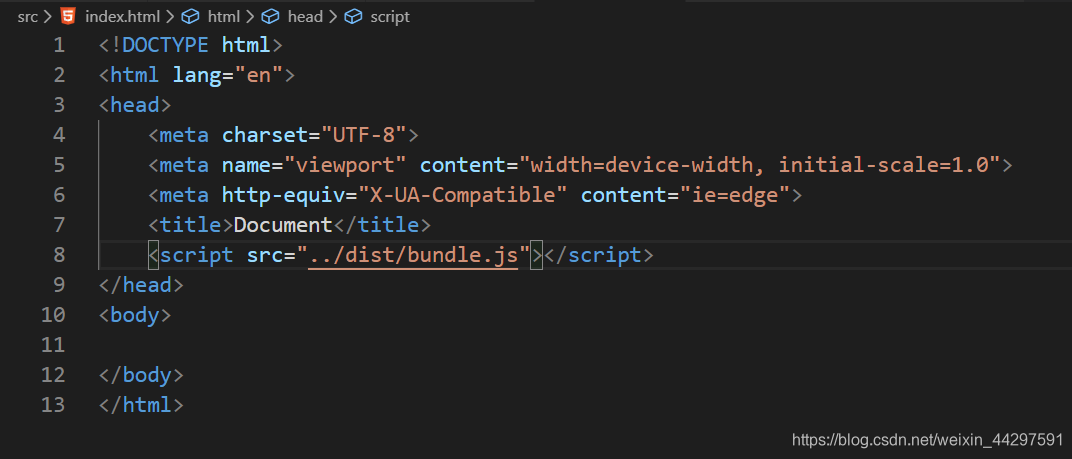Click the http-equiv attribute on line 6
Viewport: 1072px width, 459px height.
284,196
